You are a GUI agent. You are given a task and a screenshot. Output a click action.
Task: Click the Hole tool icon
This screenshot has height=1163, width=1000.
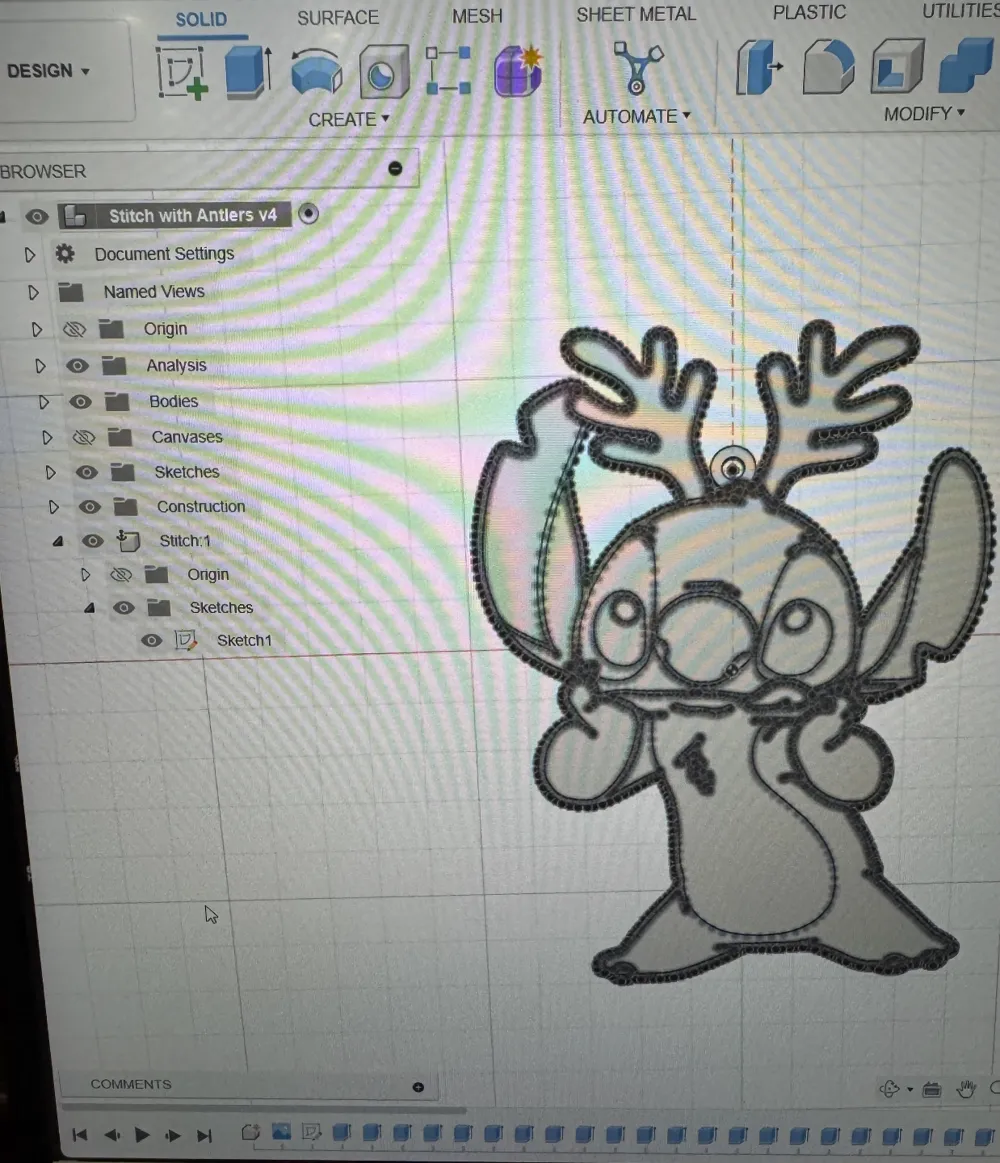[383, 73]
